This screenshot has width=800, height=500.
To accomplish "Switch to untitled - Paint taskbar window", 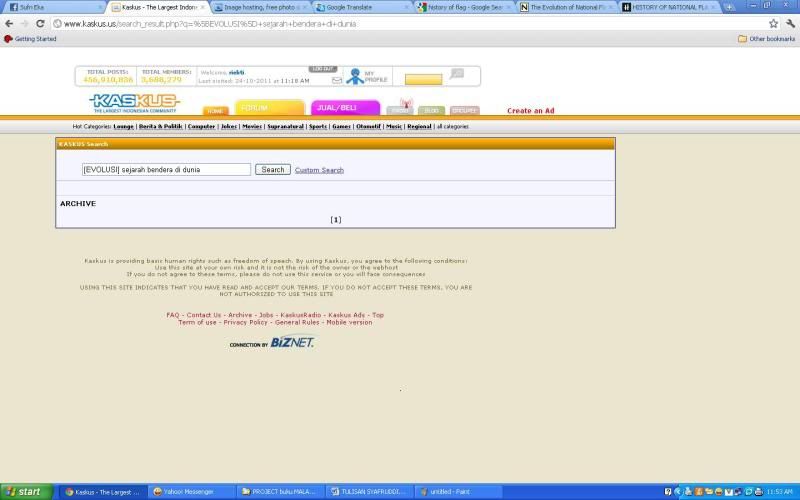I will pyautogui.click(x=458, y=492).
